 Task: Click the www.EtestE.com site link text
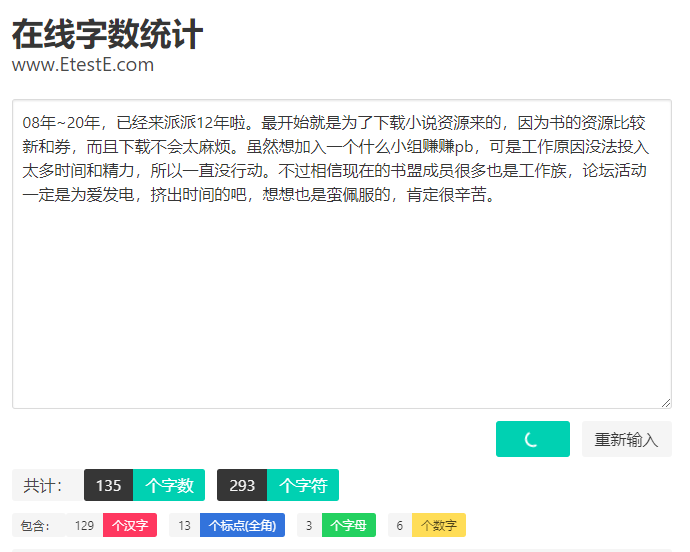[83, 65]
